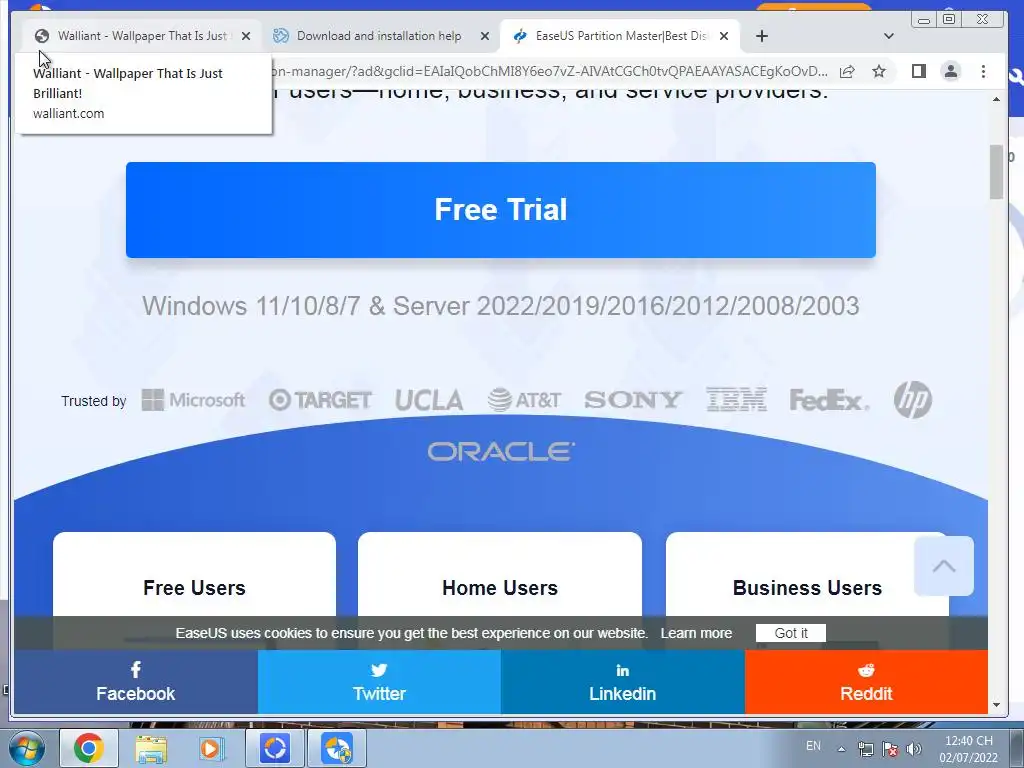The width and height of the screenshot is (1024, 768).
Task: Bookmark this page with the star icon
Action: coord(879,71)
